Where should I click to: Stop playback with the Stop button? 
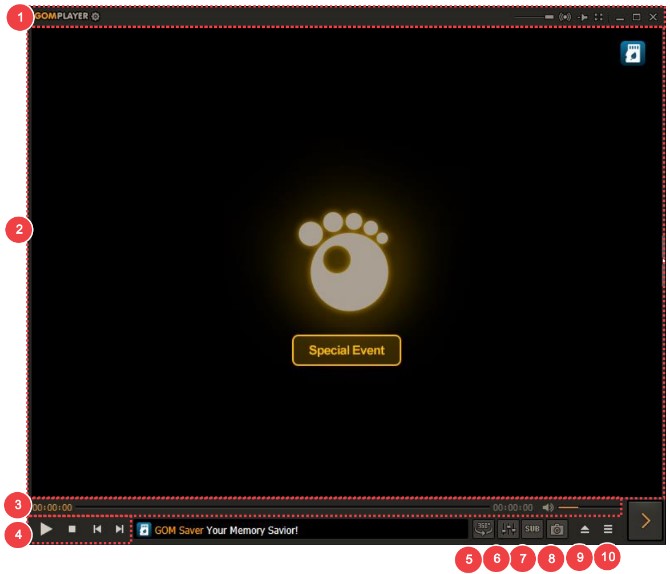tap(72, 529)
